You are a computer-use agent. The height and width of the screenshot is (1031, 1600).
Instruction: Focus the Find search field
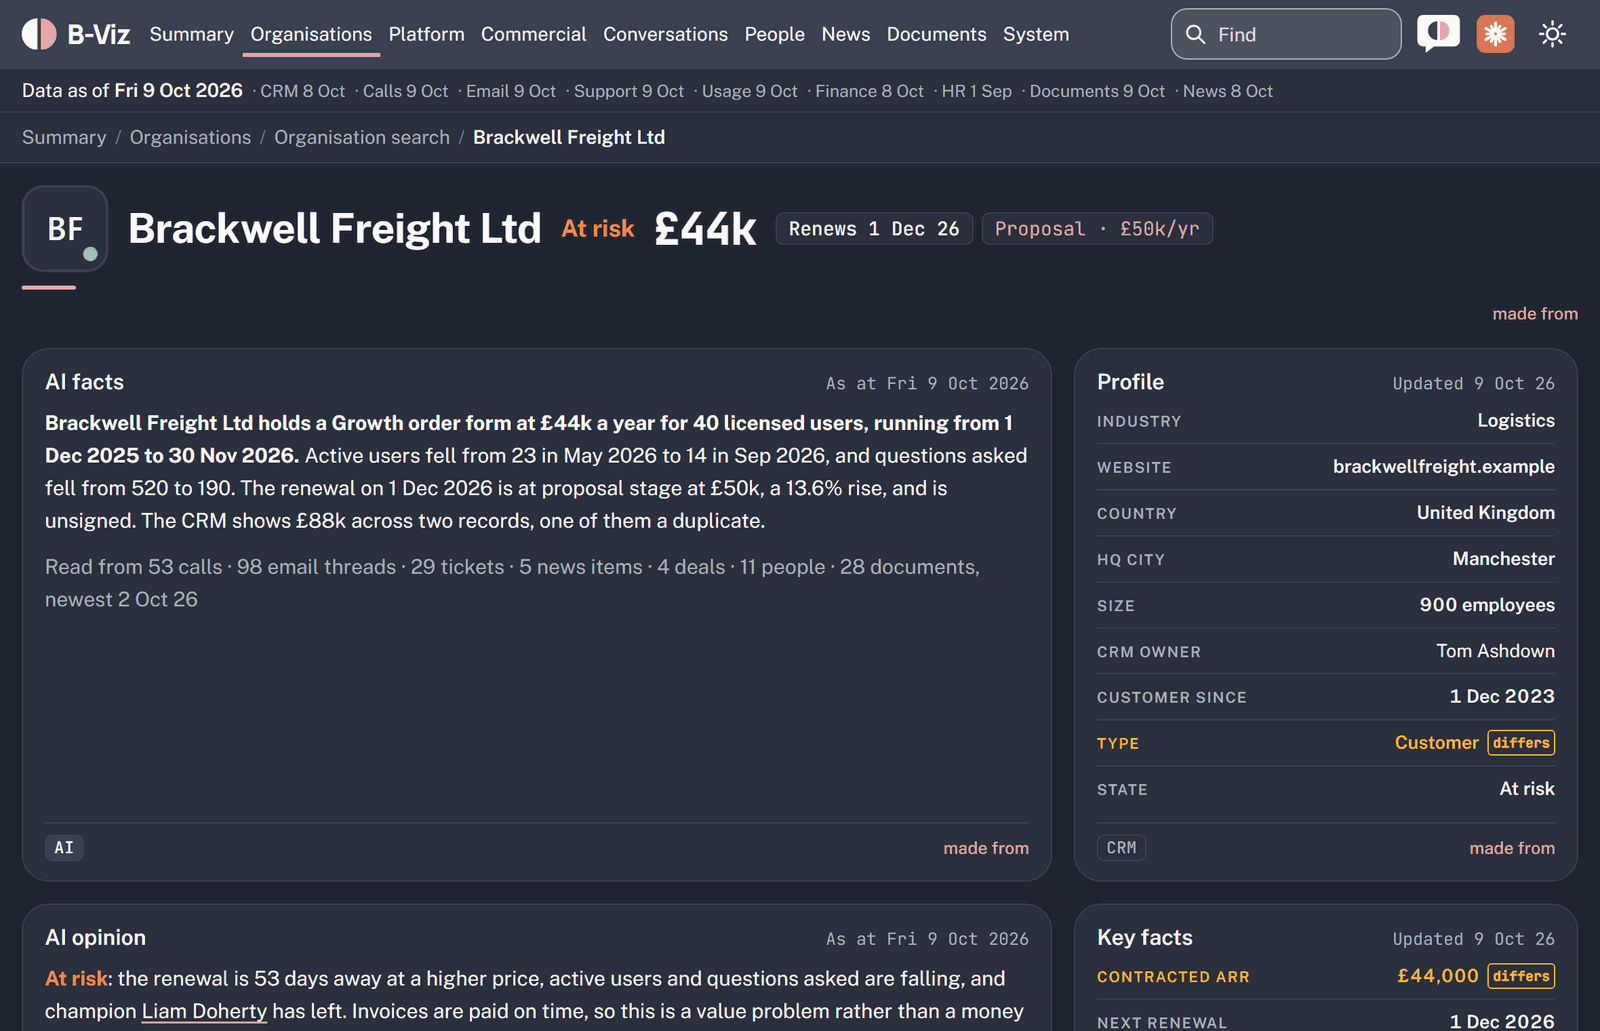pyautogui.click(x=1286, y=34)
